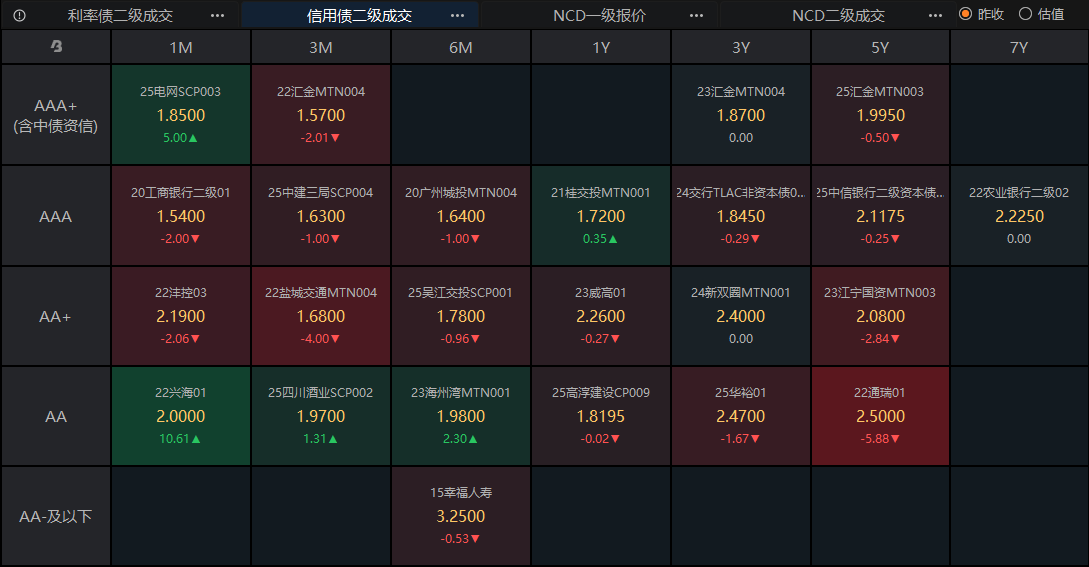
Task: Click the 3M column header
Action: point(321,47)
